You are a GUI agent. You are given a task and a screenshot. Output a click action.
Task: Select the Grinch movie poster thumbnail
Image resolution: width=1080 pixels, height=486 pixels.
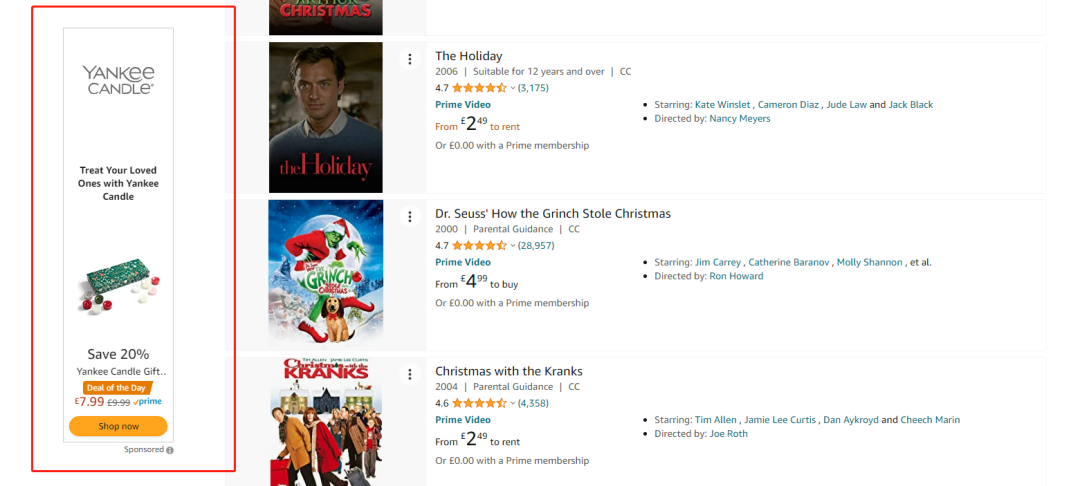325,272
